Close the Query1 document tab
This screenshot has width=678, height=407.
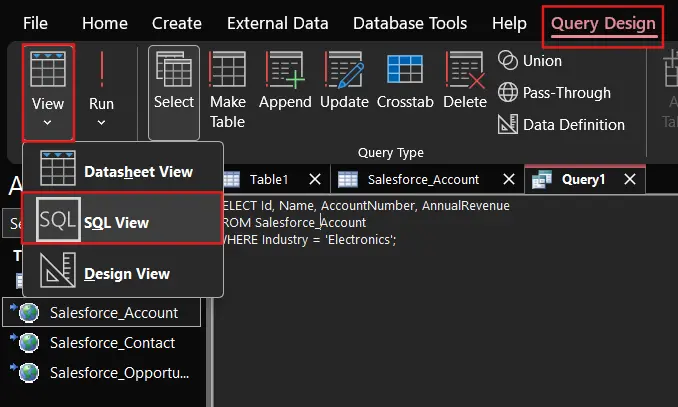point(630,179)
